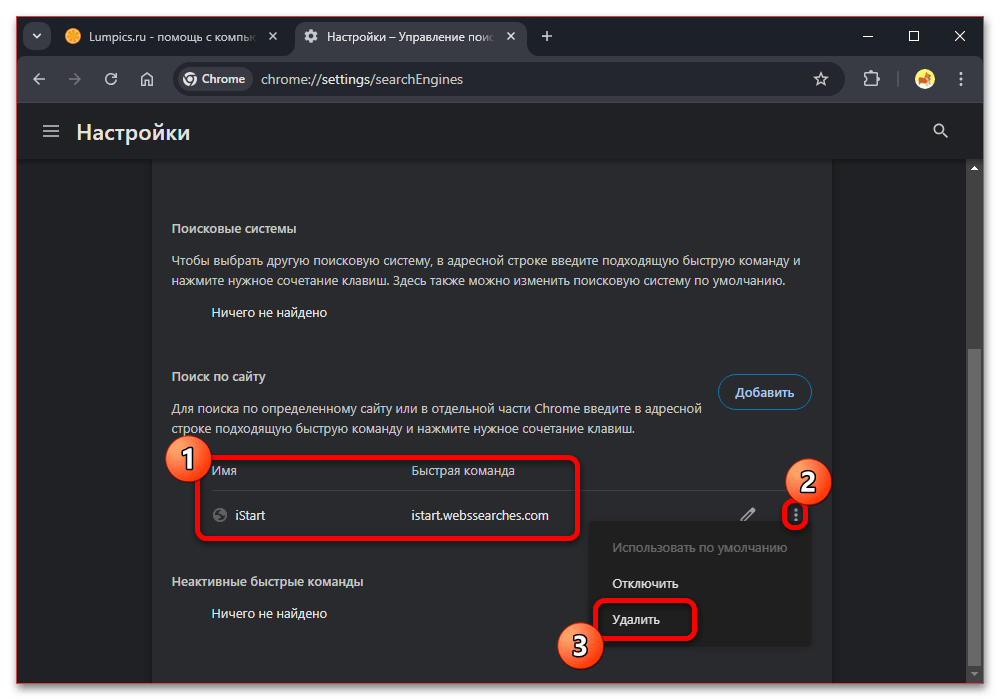Click the profile avatar icon

point(925,78)
